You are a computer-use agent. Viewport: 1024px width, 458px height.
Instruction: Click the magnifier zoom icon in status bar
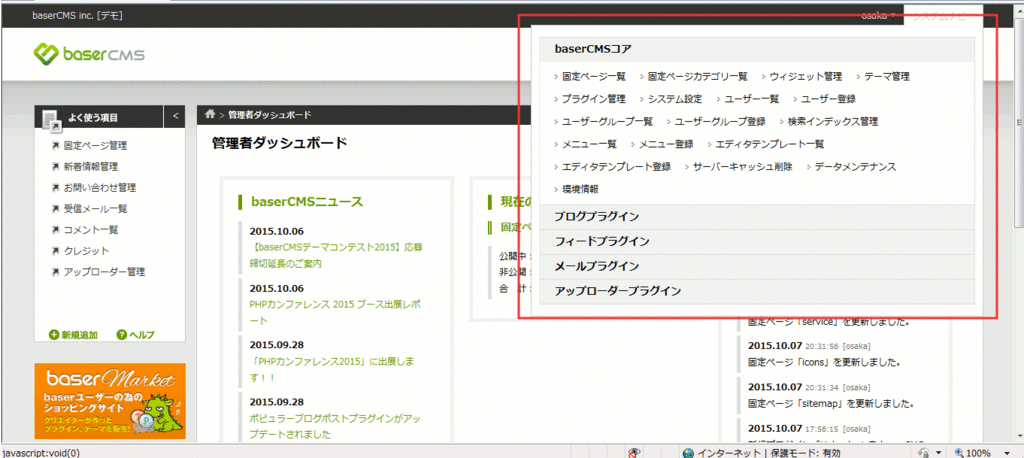pyautogui.click(x=959, y=453)
